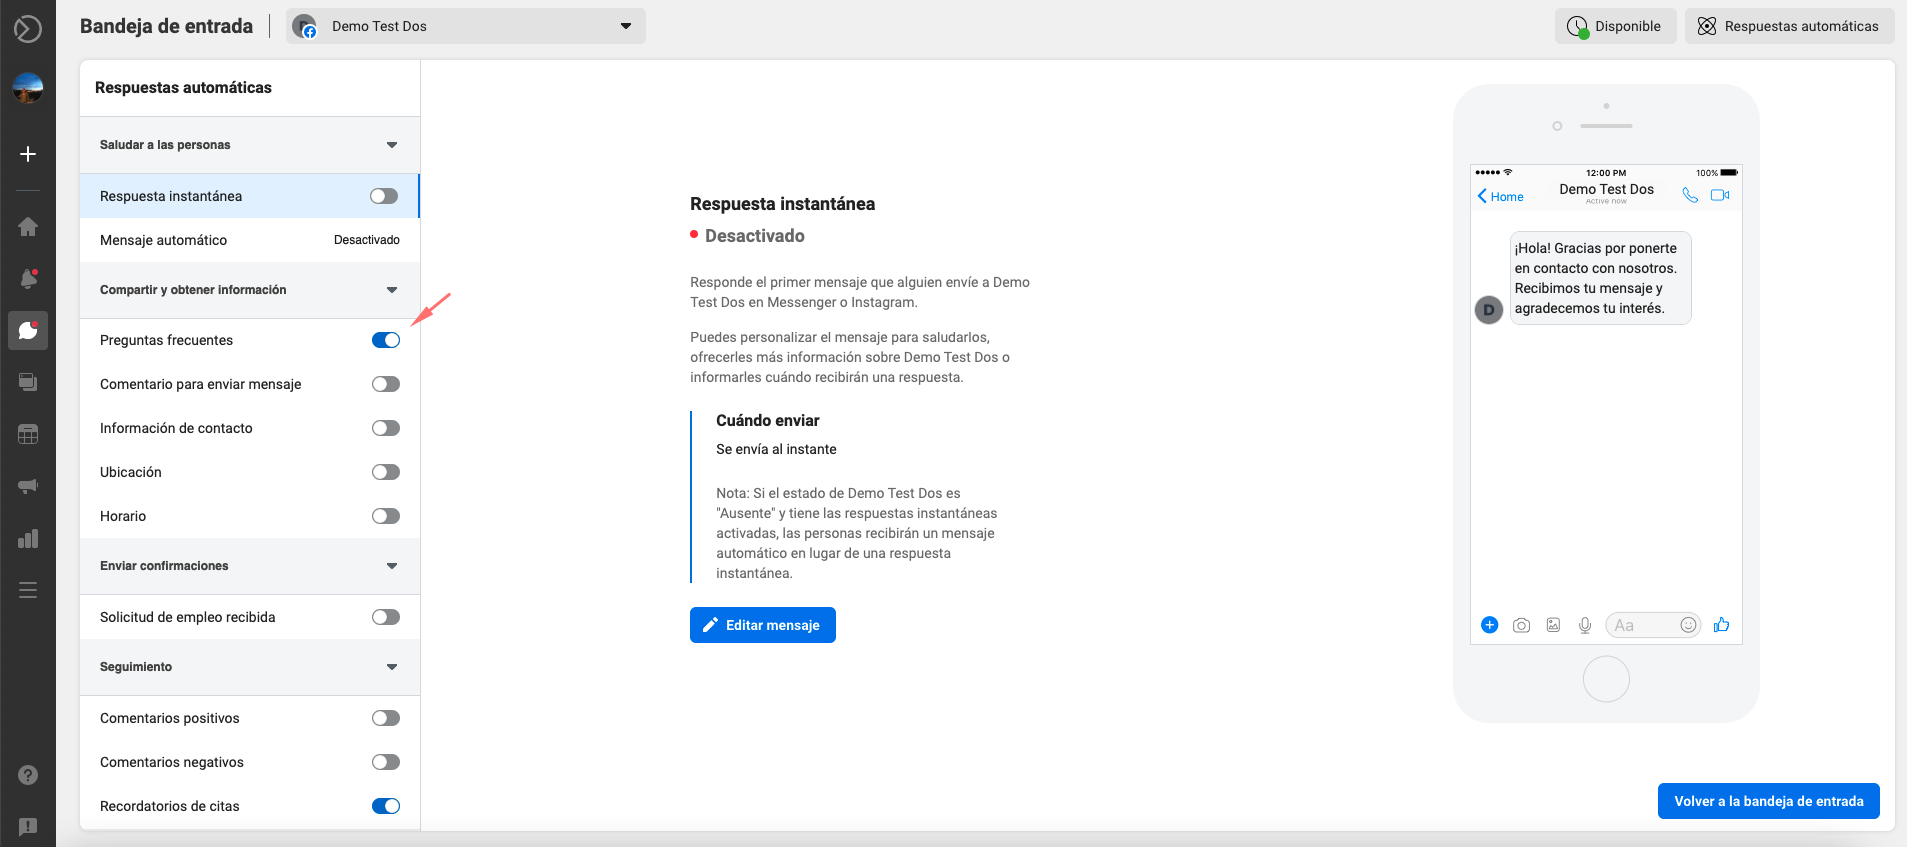Image resolution: width=1907 pixels, height=847 pixels.
Task: Select the Recordatorios de citas row label
Action: click(170, 806)
